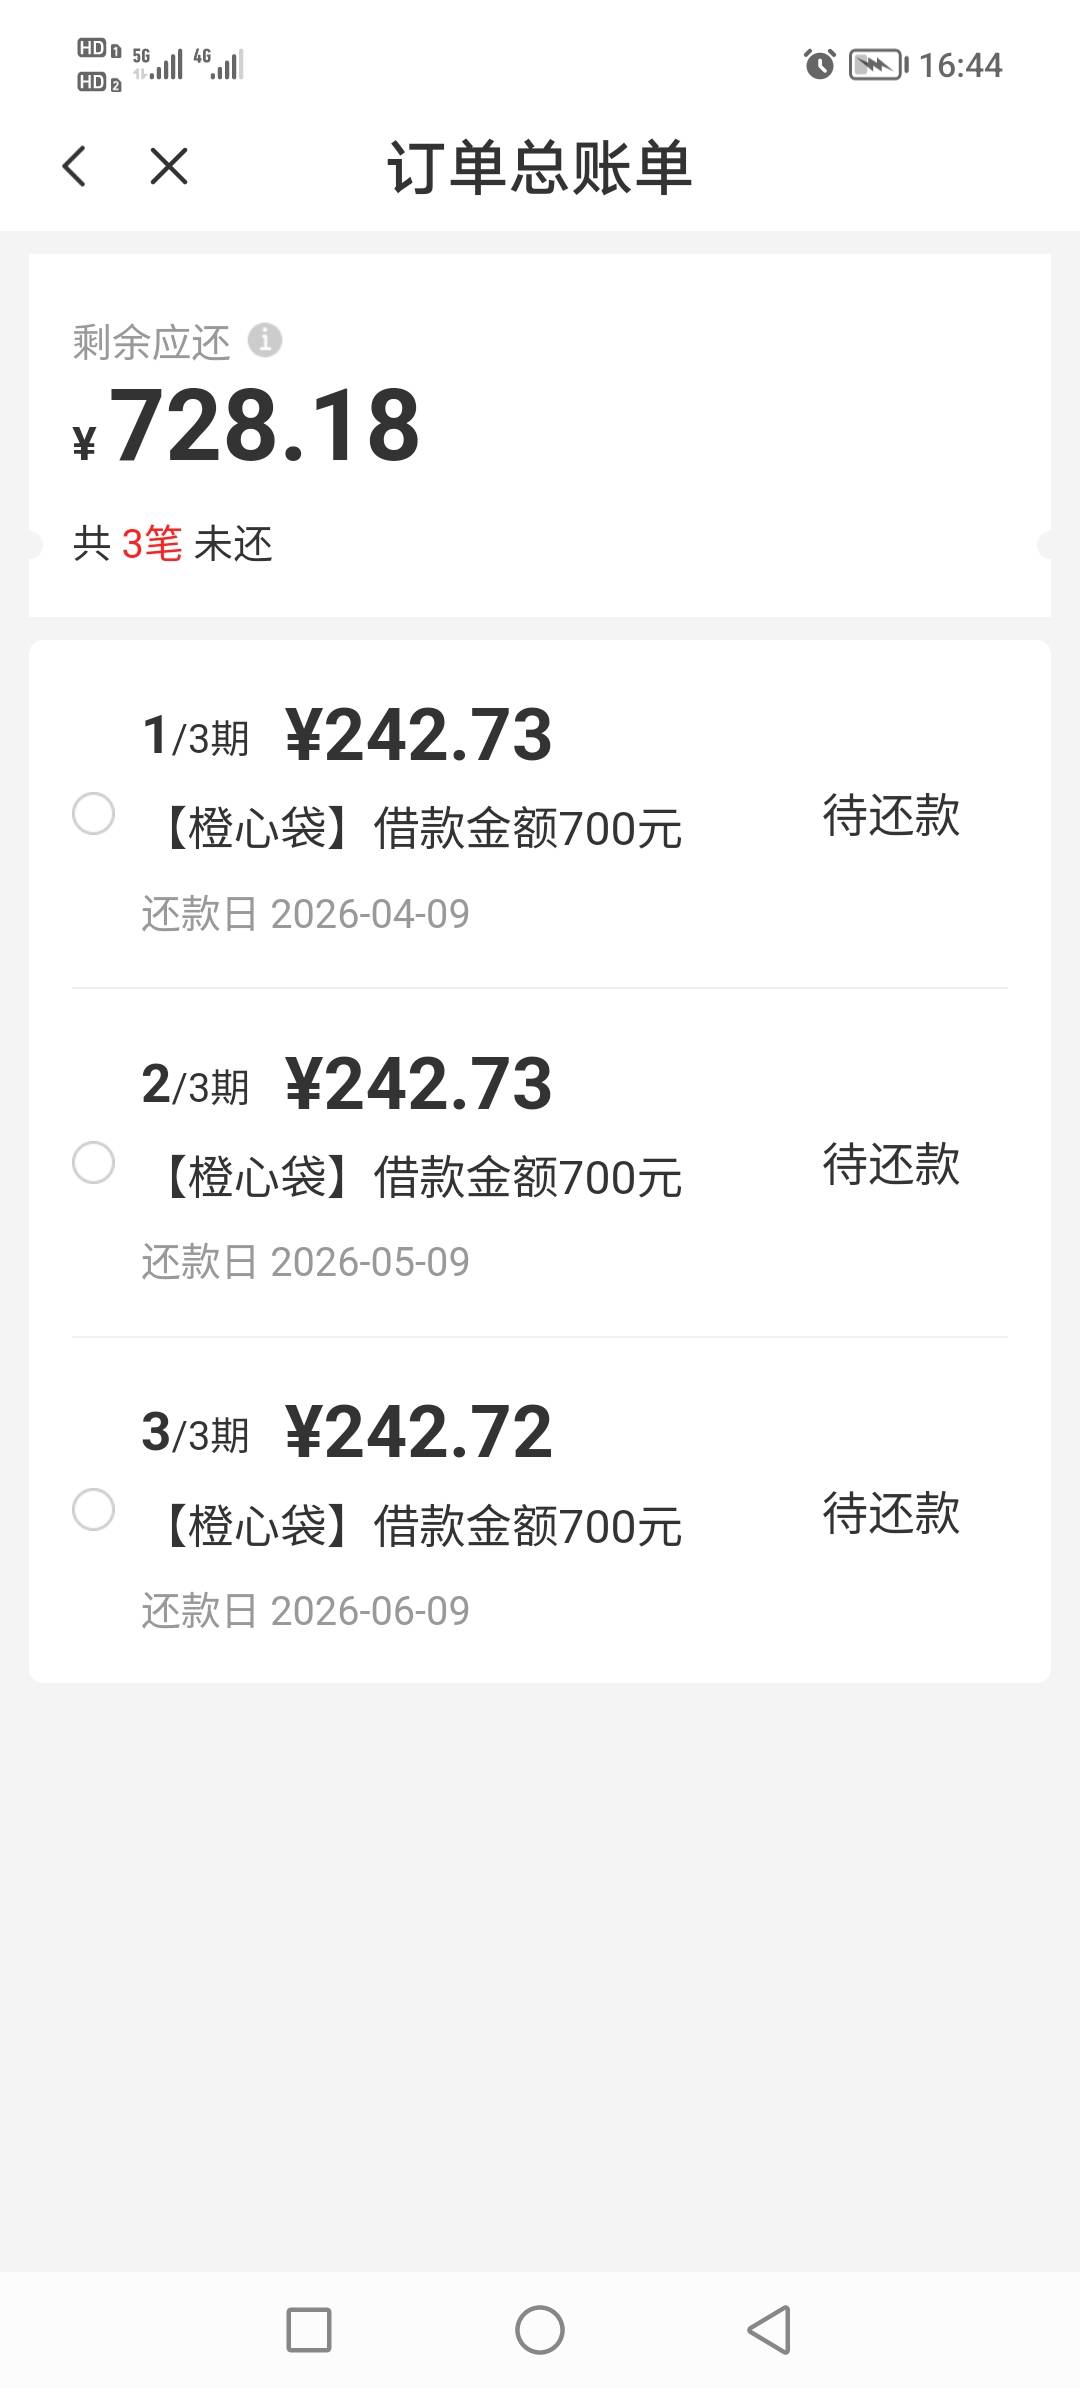
Task: Open the ¥242.72 installment entry
Action: [418, 1433]
